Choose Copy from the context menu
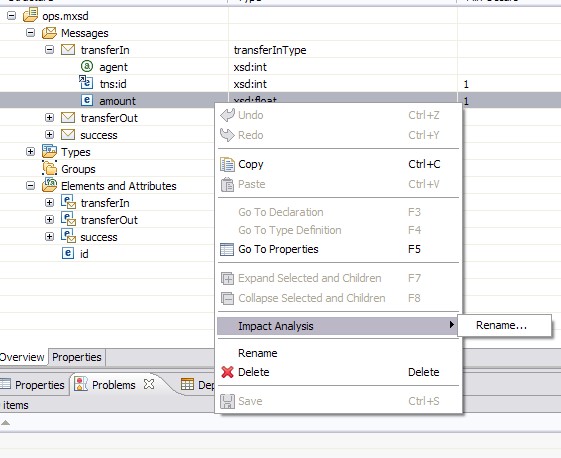561x458 pixels. point(338,164)
